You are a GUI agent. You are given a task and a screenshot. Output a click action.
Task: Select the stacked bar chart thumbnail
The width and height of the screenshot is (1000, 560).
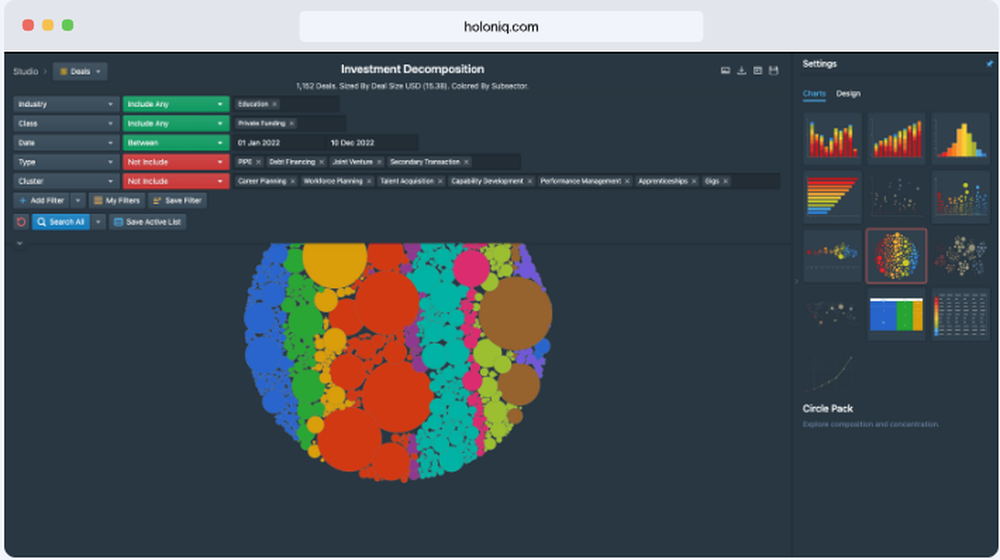[832, 138]
